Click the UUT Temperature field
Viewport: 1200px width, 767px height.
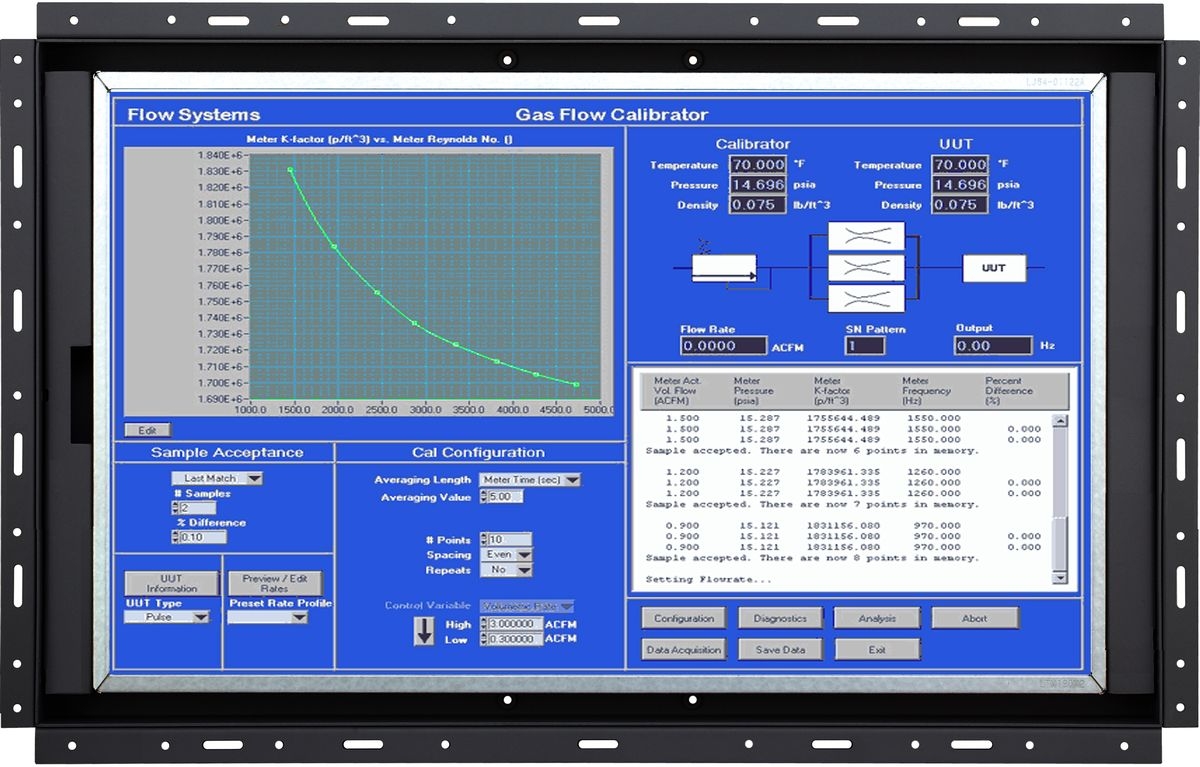[960, 164]
